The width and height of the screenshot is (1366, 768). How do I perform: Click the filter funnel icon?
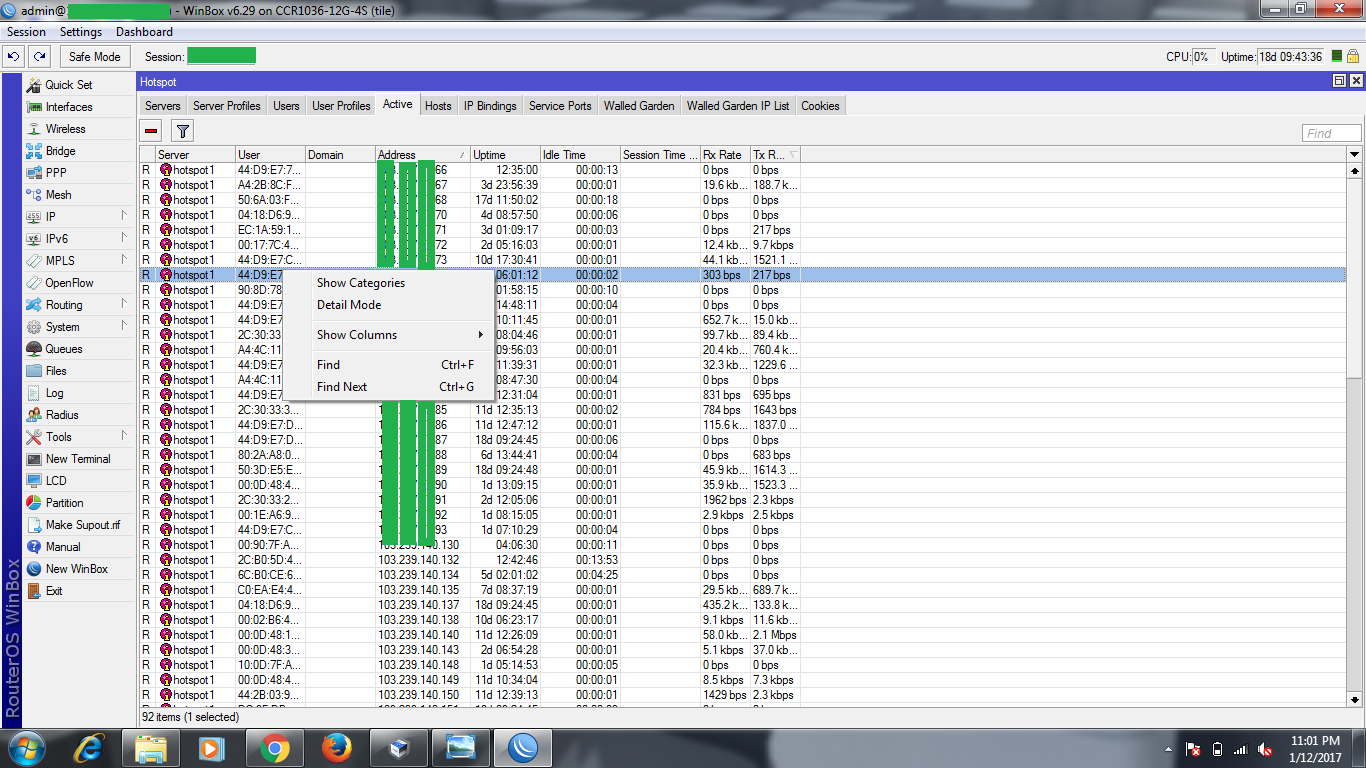pos(181,130)
